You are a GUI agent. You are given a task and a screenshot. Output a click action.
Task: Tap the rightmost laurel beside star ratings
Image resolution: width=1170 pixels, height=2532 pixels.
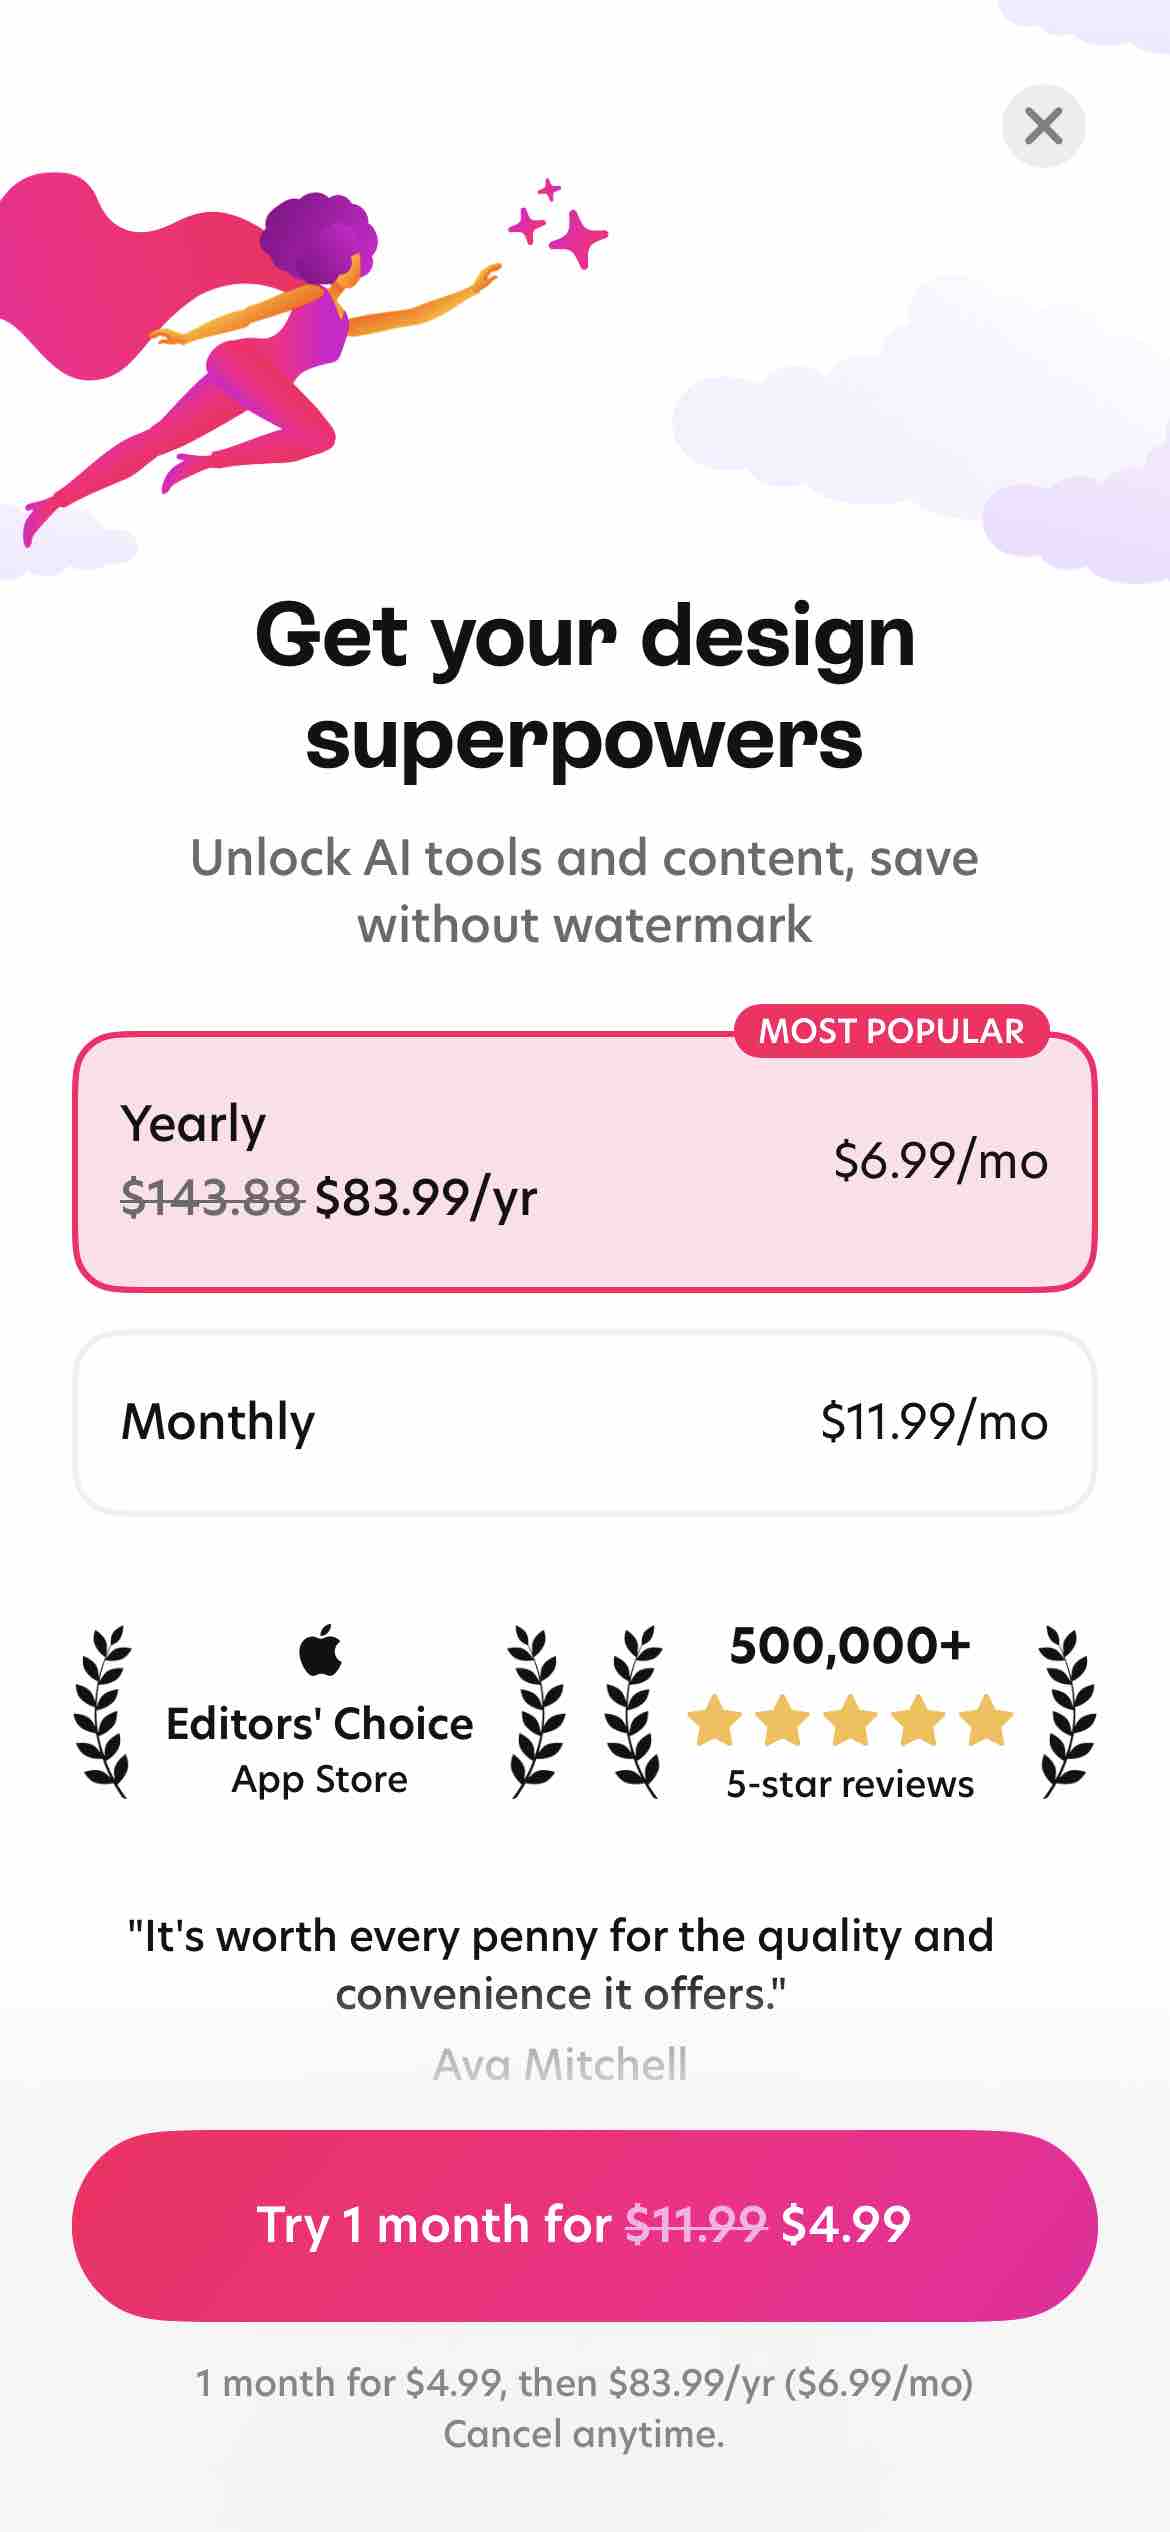[x=1066, y=1712]
